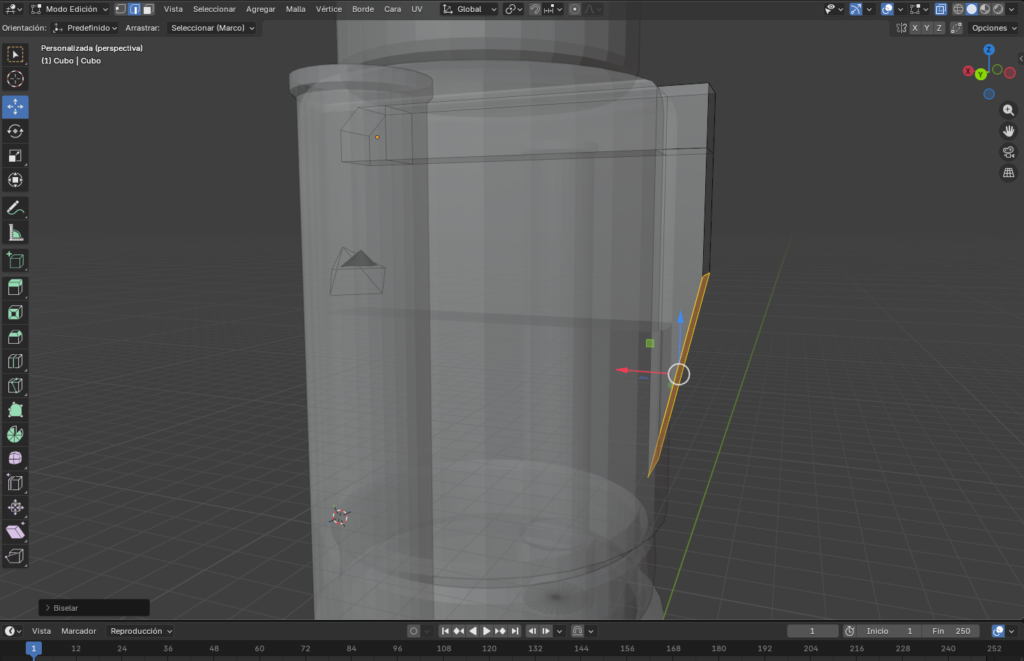The width and height of the screenshot is (1024, 661).
Task: Switch to face select mode
Action: [148, 9]
